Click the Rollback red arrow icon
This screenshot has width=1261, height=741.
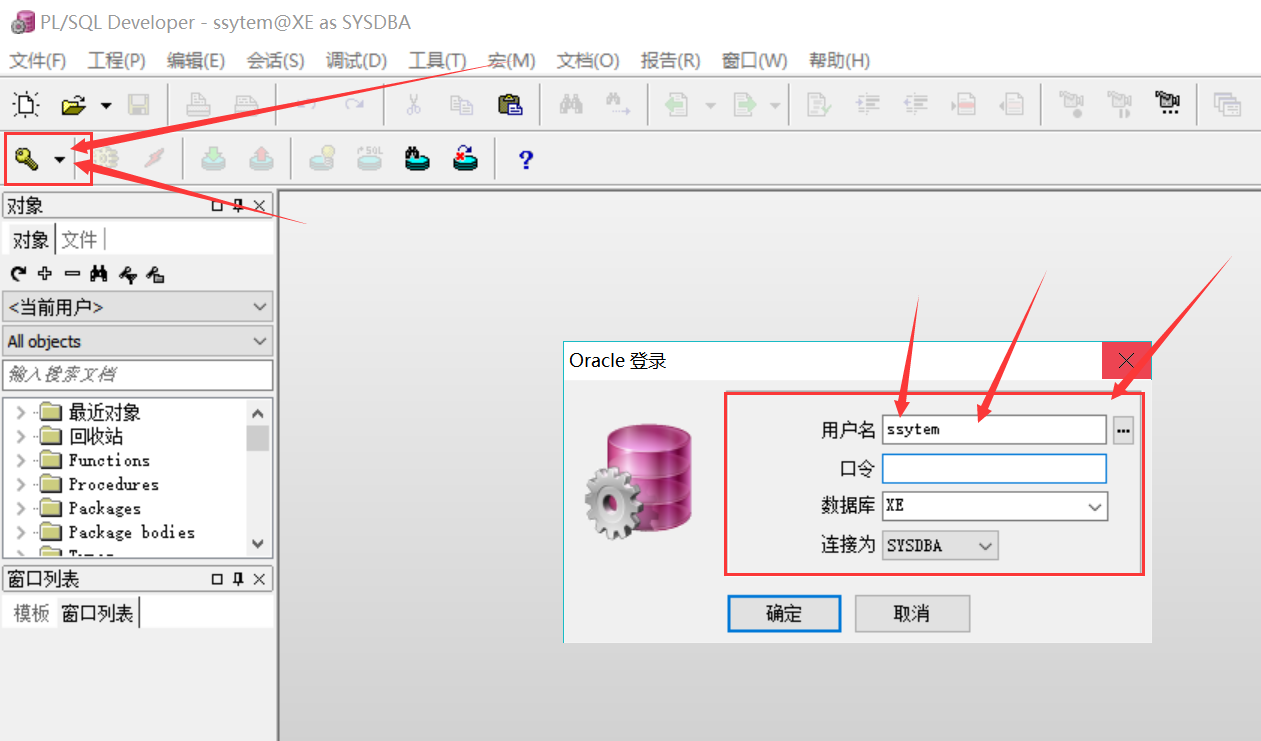click(x=260, y=158)
